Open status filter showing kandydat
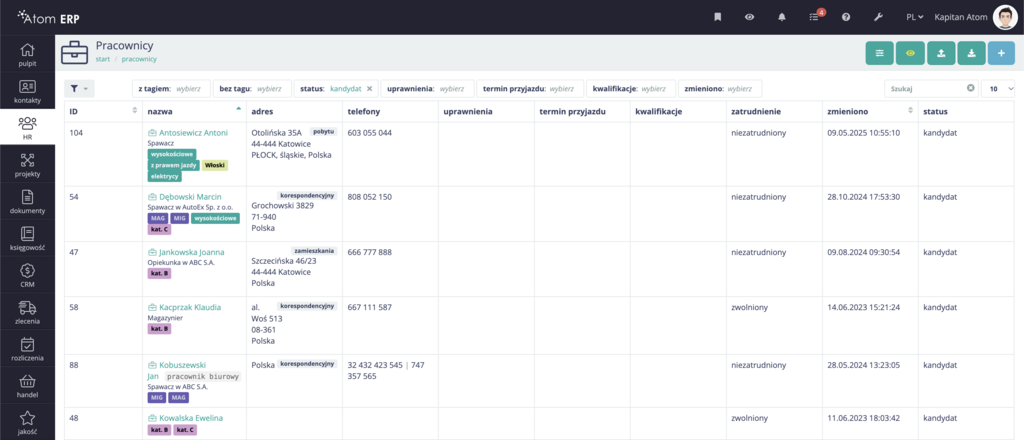 point(336,88)
